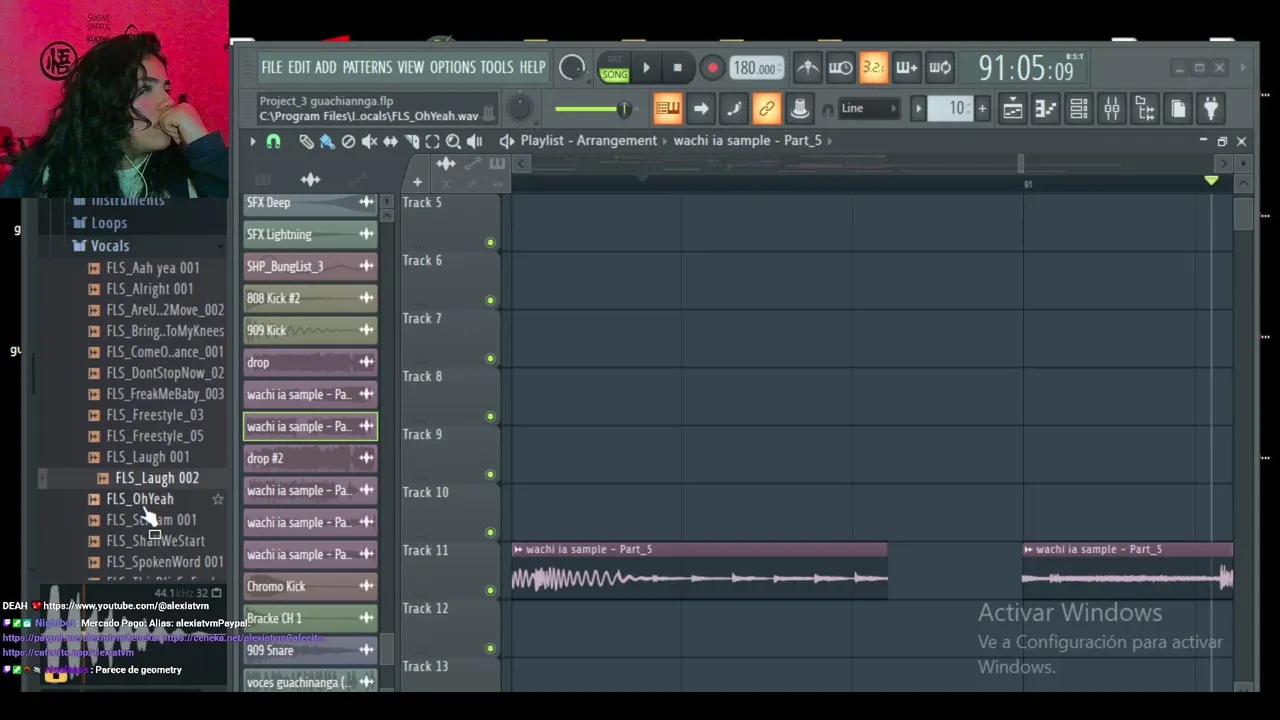Toggle the orange chain-link icon
This screenshot has height=720, width=1280.
pos(767,108)
